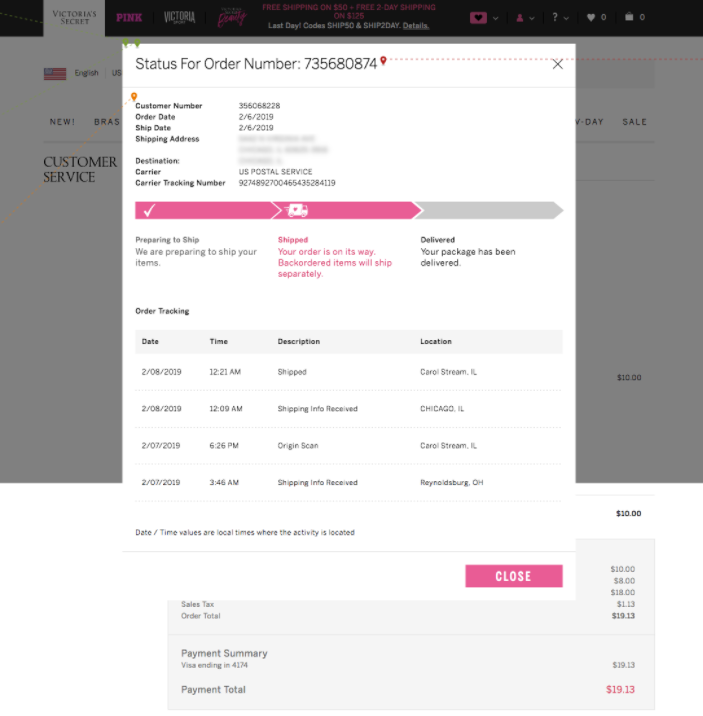This screenshot has width=703, height=716.
Task: Select the carrier tracking number text
Action: coord(287,183)
